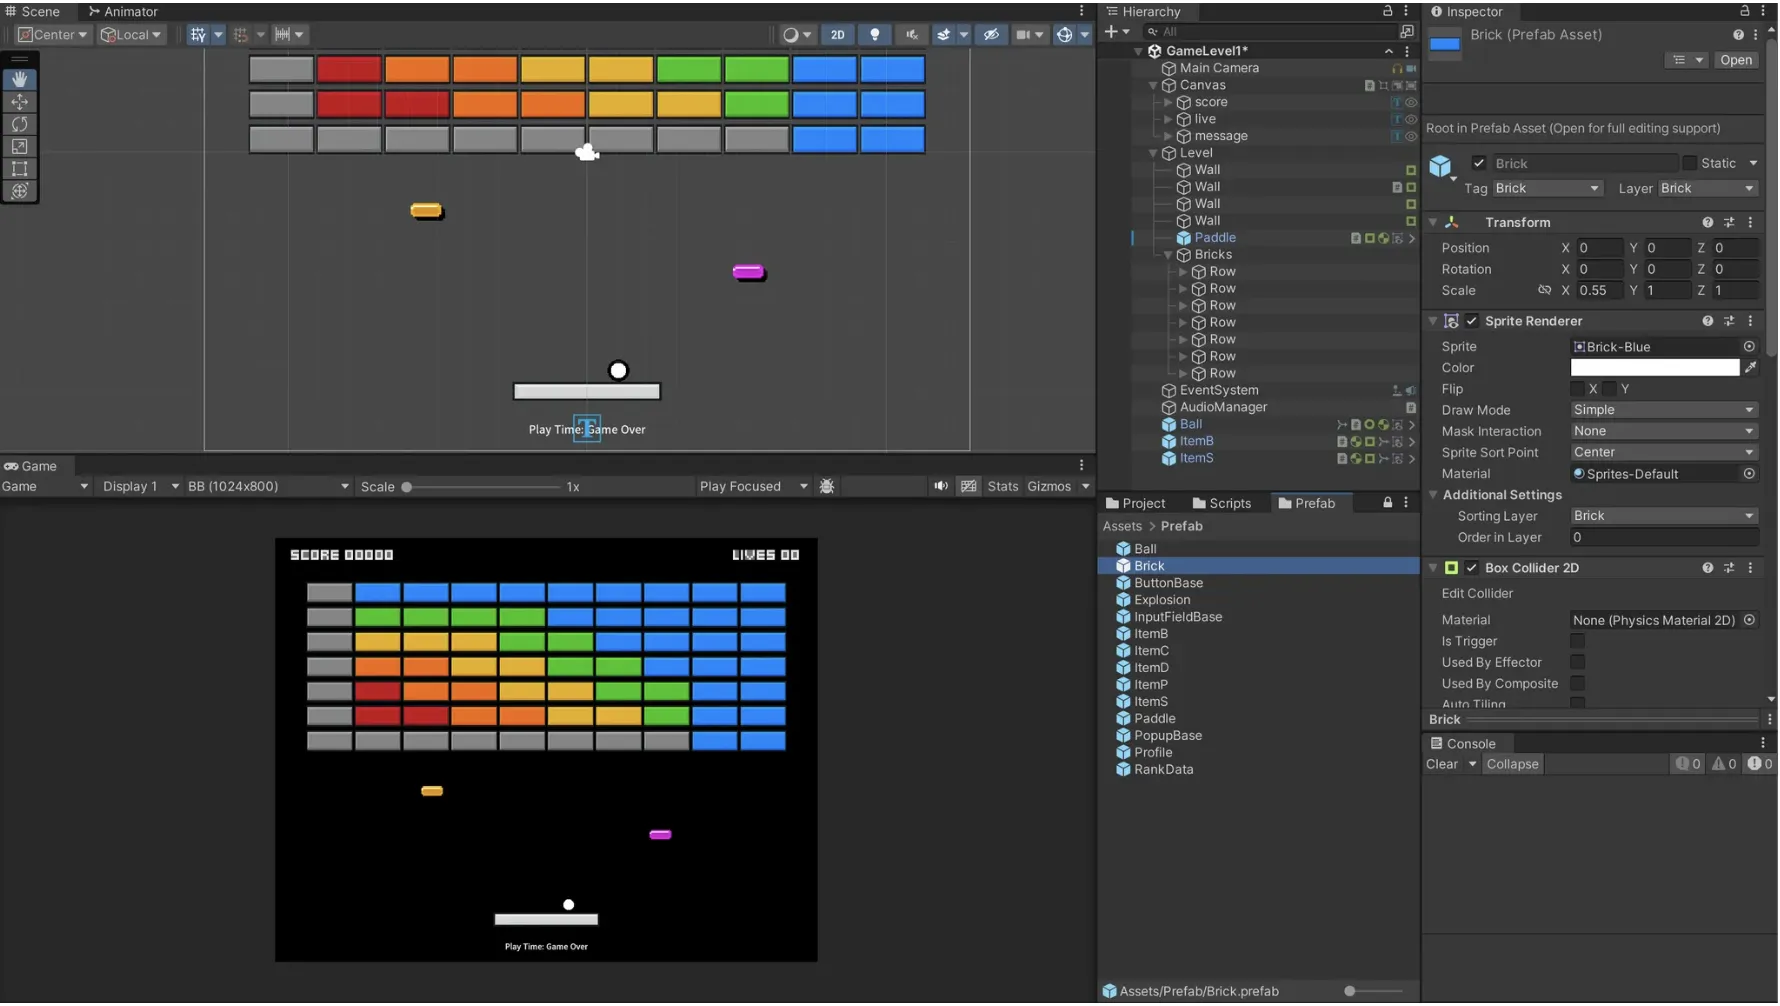Select the Hand view tool
Screen dimensions: 1780x1006
19,79
